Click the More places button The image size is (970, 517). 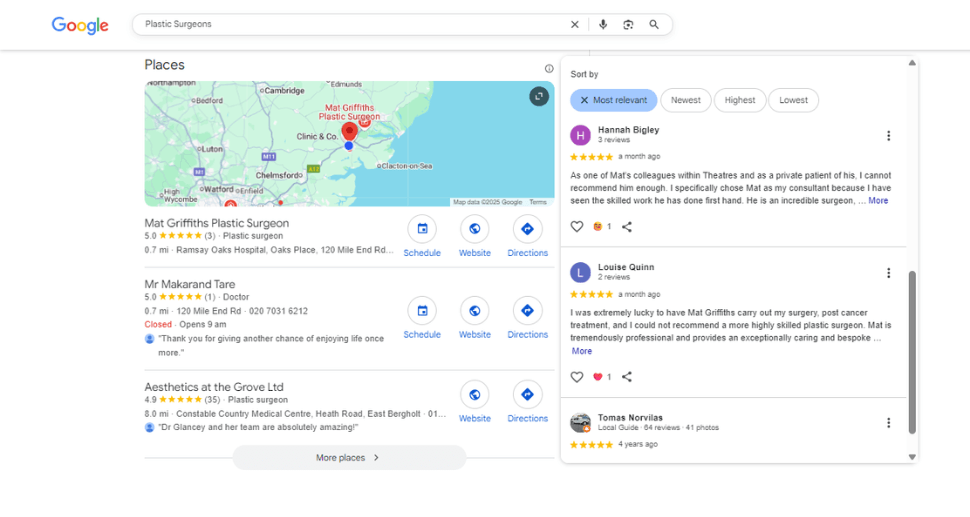[349, 458]
